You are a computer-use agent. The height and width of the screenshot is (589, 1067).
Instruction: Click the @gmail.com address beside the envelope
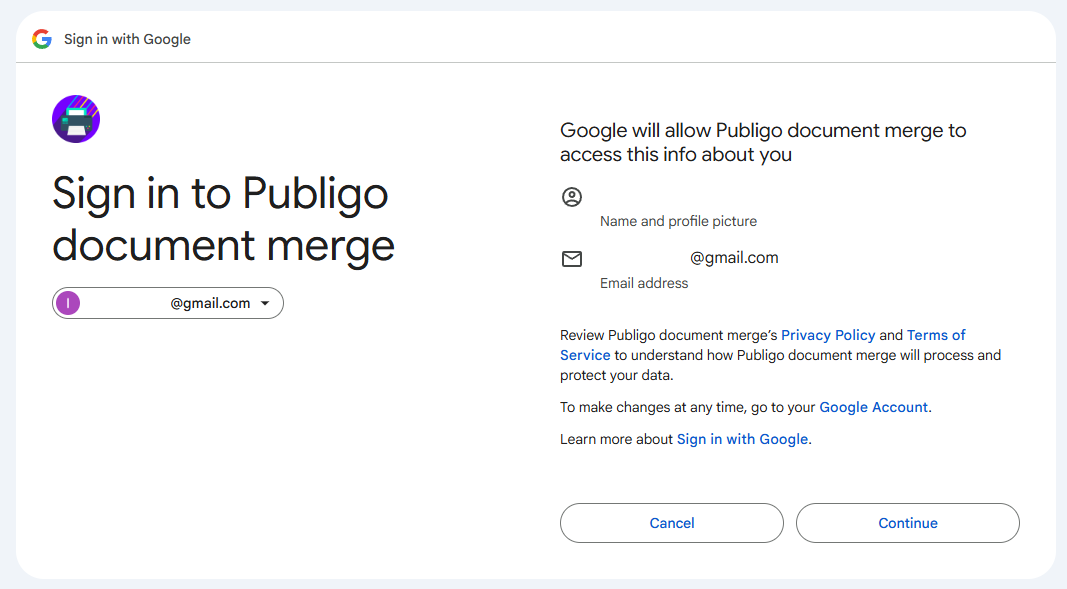pos(734,258)
